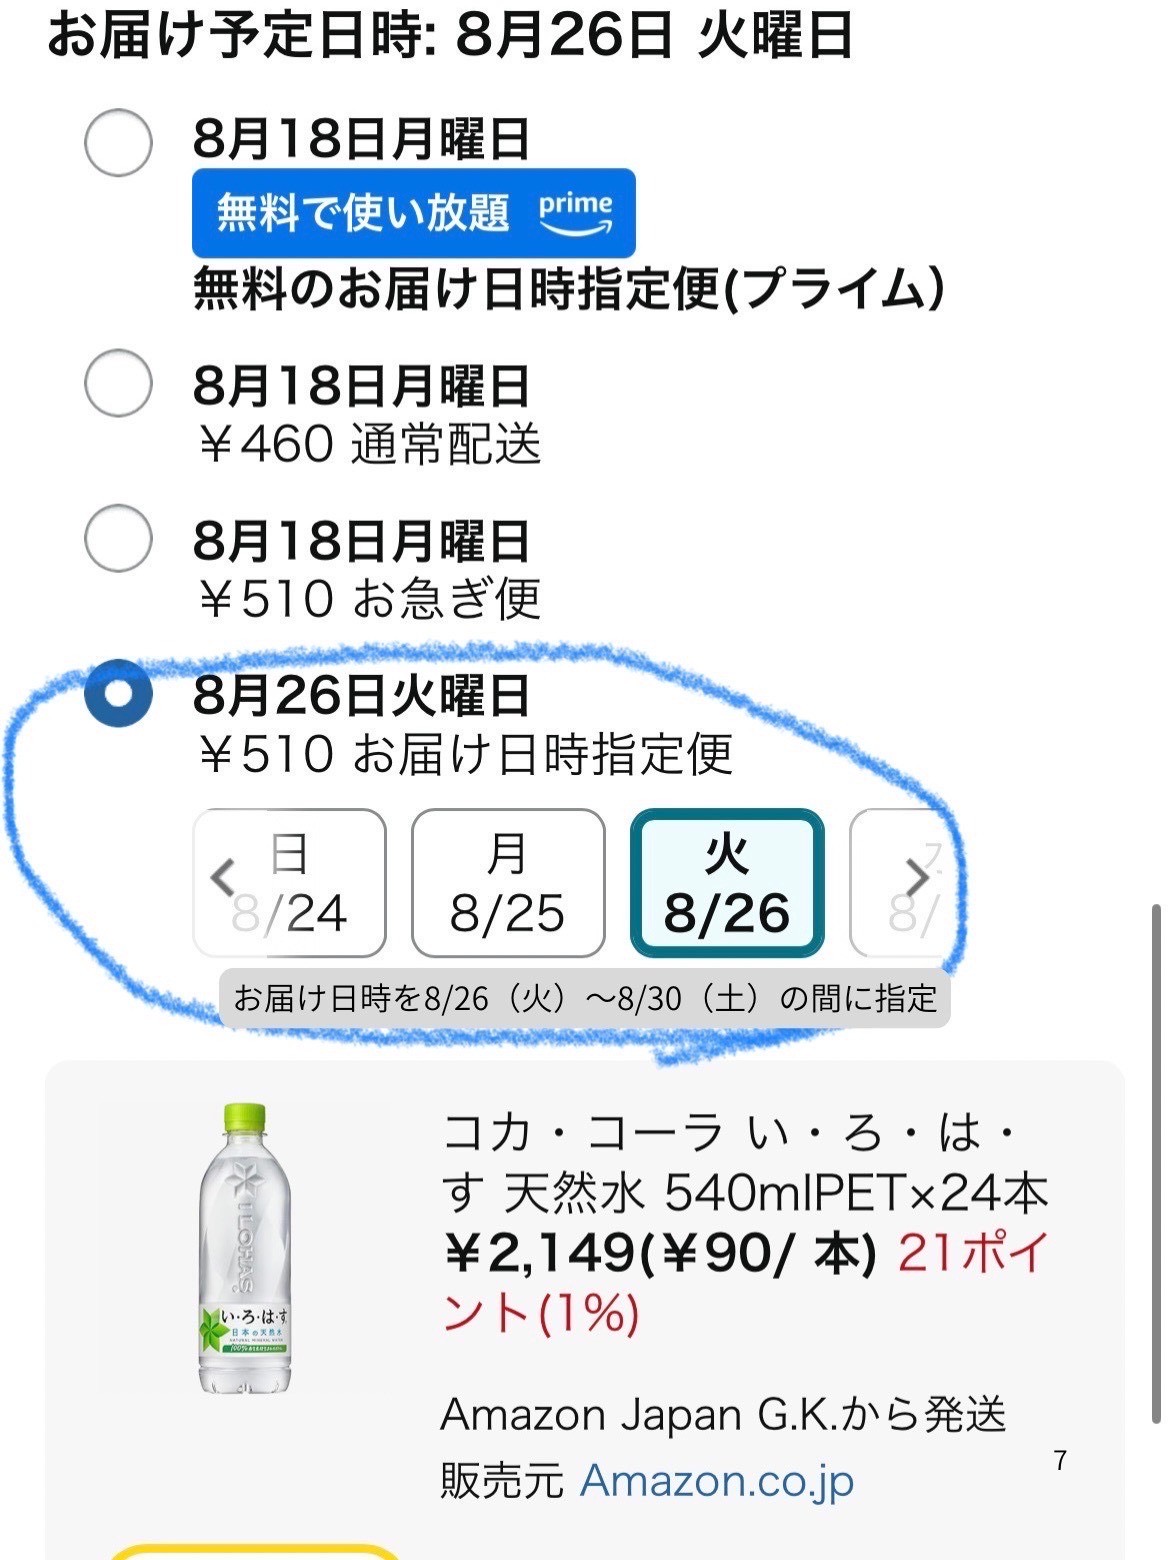Select the 火 8/26 date tile
This screenshot has width=1170, height=1560.
(727, 883)
